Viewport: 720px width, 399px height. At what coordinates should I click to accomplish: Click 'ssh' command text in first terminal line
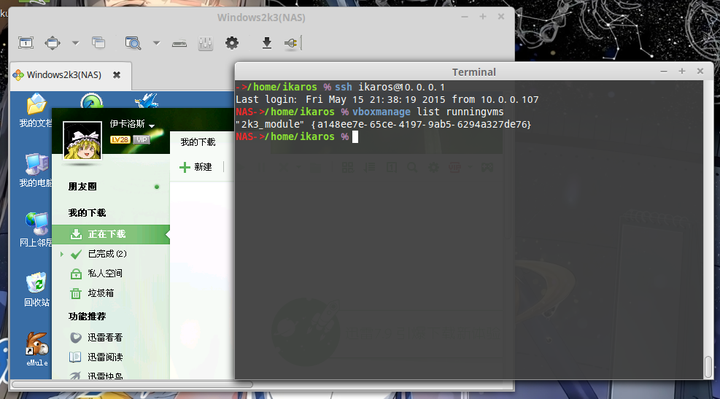pos(343,87)
